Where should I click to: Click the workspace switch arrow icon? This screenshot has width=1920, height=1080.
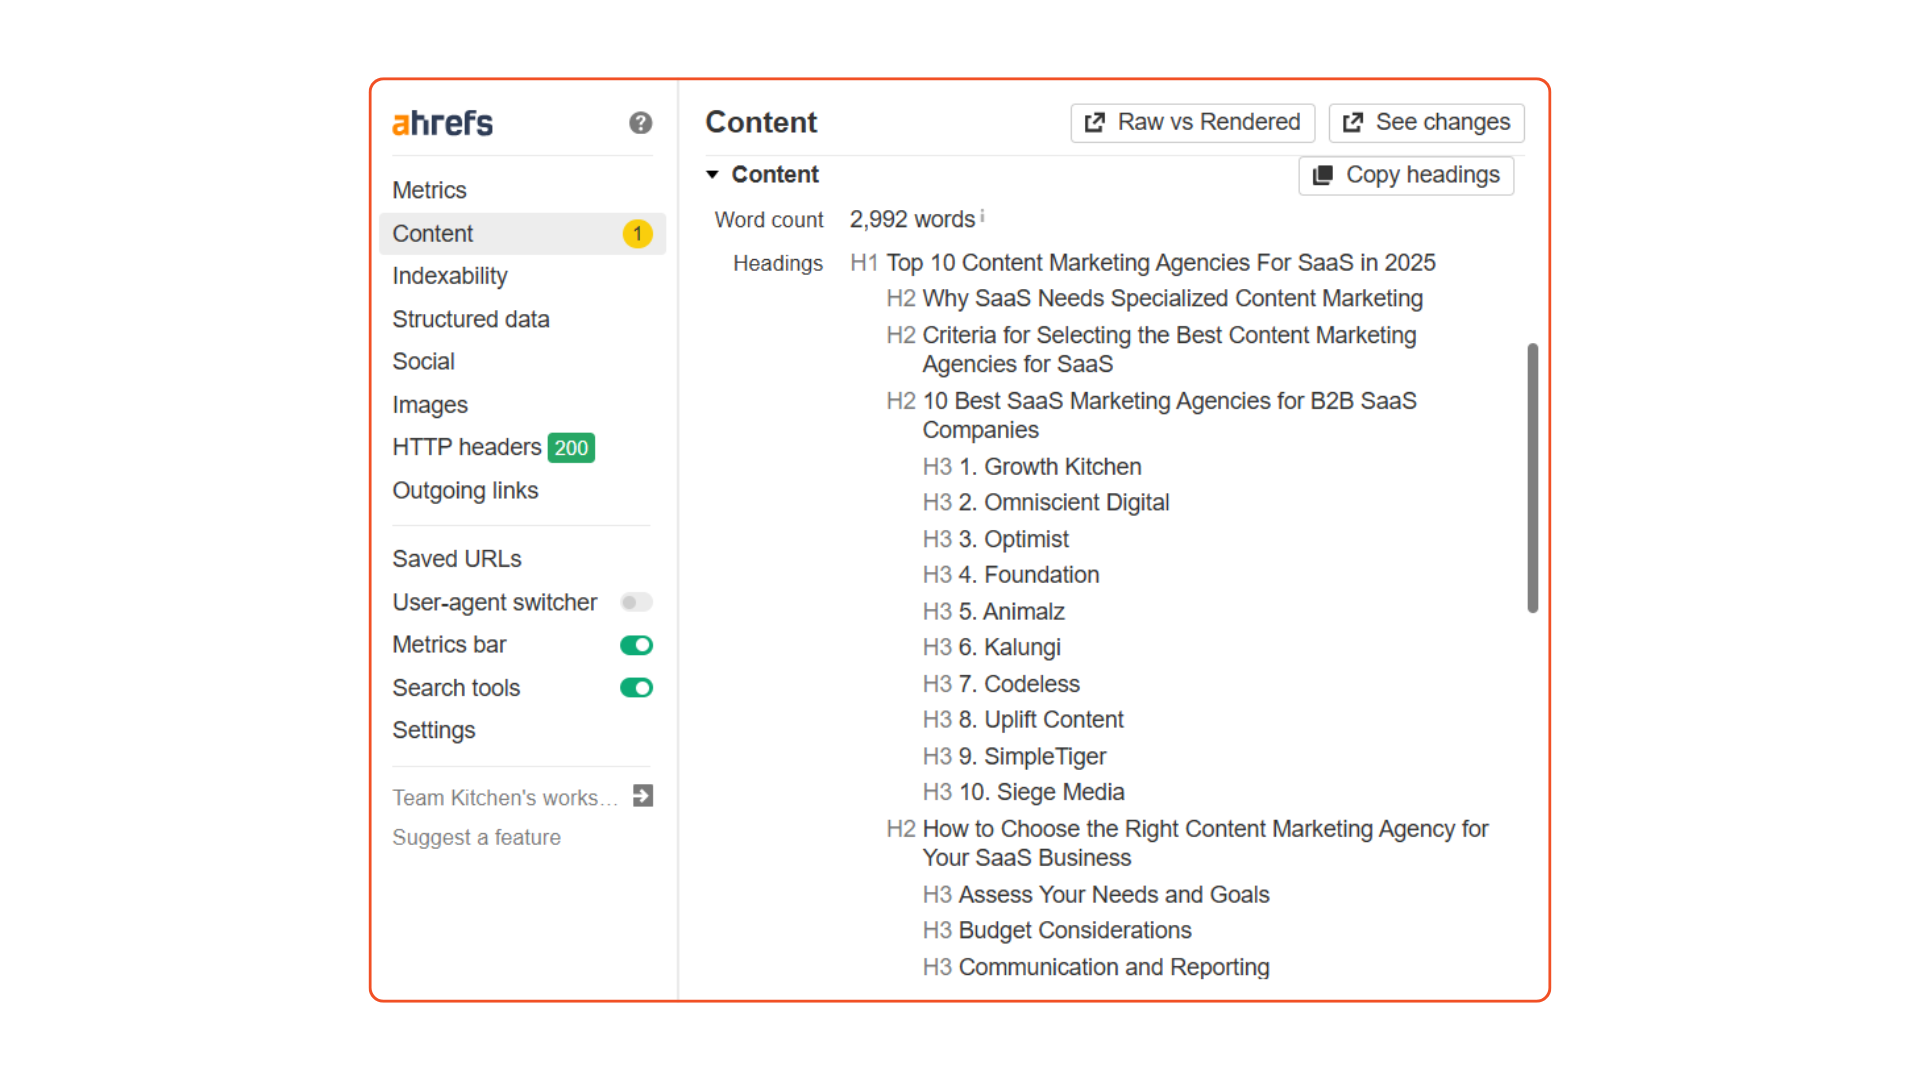(x=643, y=796)
